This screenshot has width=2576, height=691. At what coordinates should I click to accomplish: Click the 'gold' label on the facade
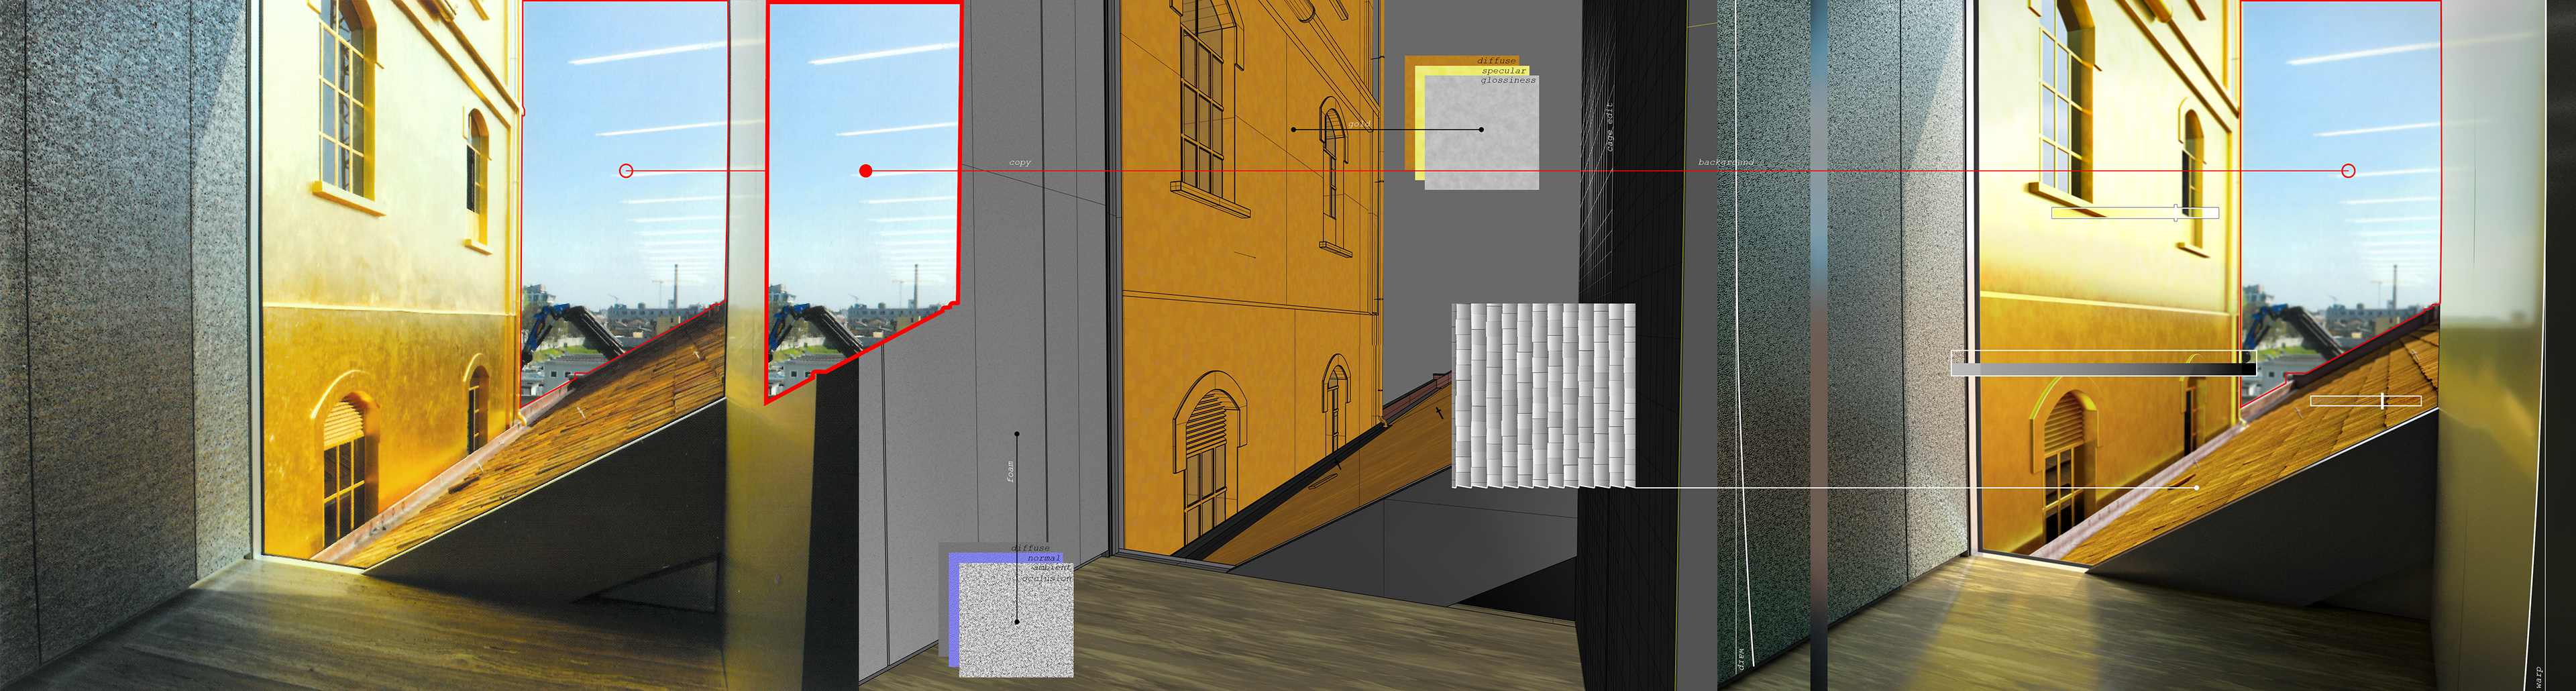(x=1359, y=124)
